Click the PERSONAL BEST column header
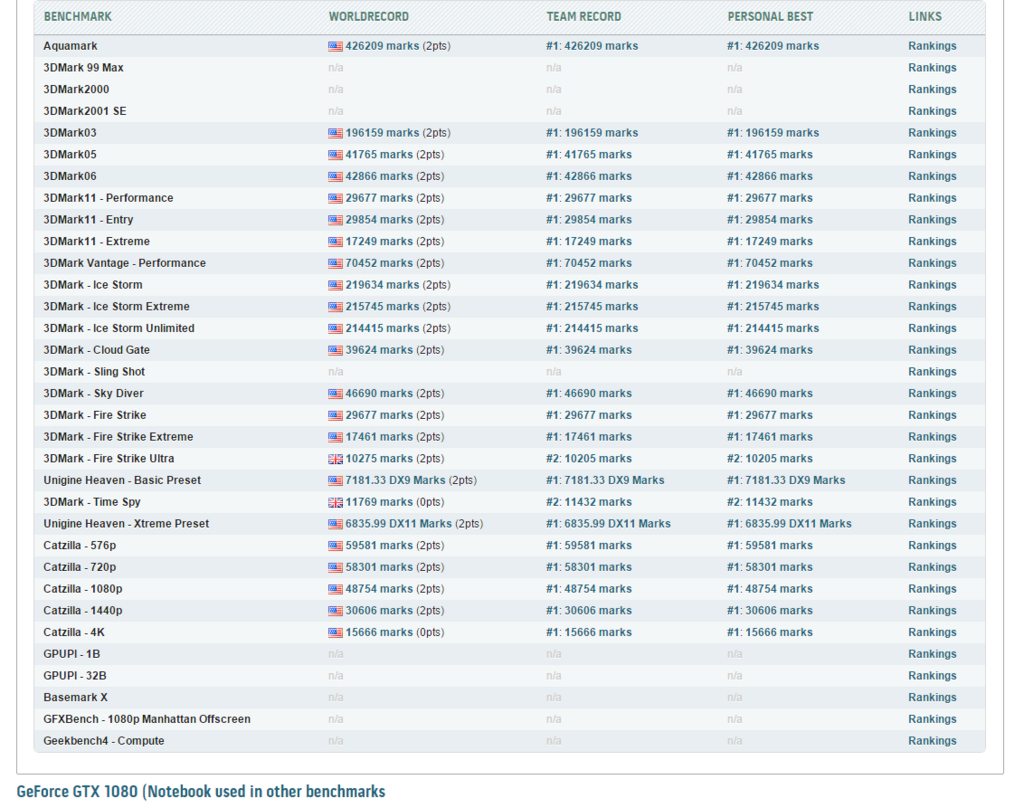 [770, 17]
